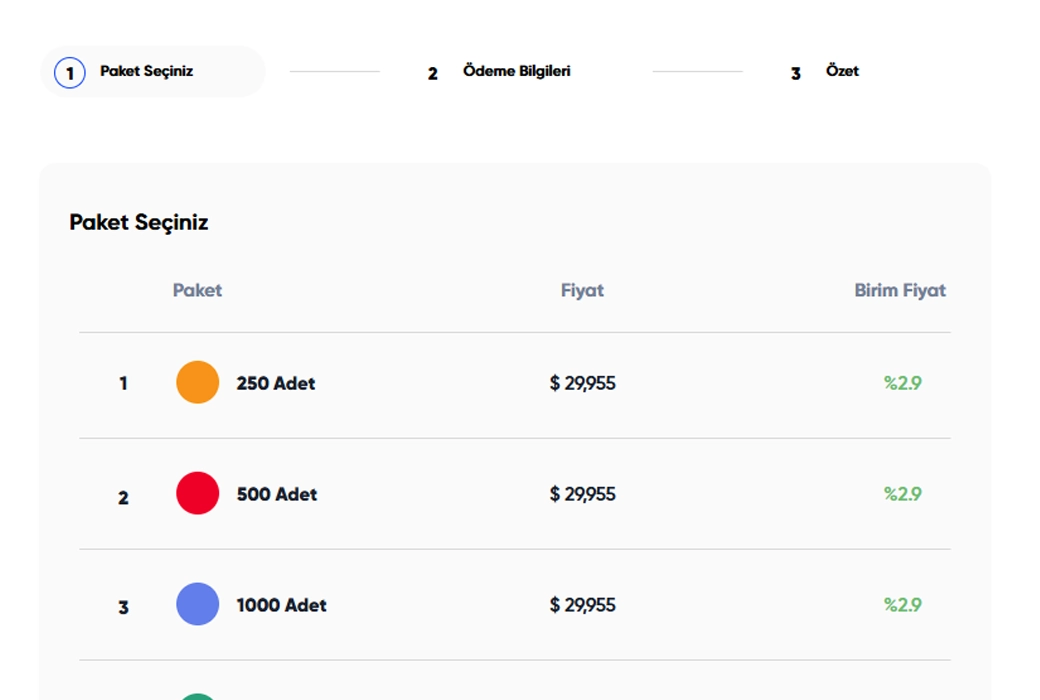The height and width of the screenshot is (700, 1040).
Task: Click the blue circle icon for 1000 Adet
Action: [197, 604]
